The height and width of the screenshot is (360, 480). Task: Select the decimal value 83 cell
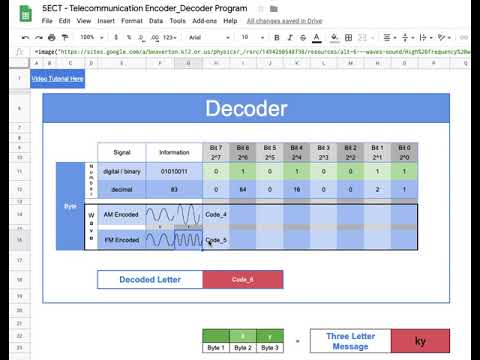[174, 189]
